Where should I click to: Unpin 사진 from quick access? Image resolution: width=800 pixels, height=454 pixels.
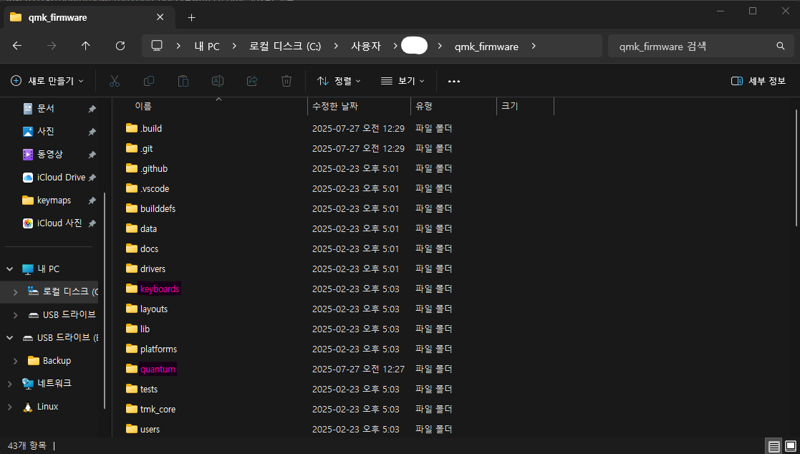[x=92, y=132]
